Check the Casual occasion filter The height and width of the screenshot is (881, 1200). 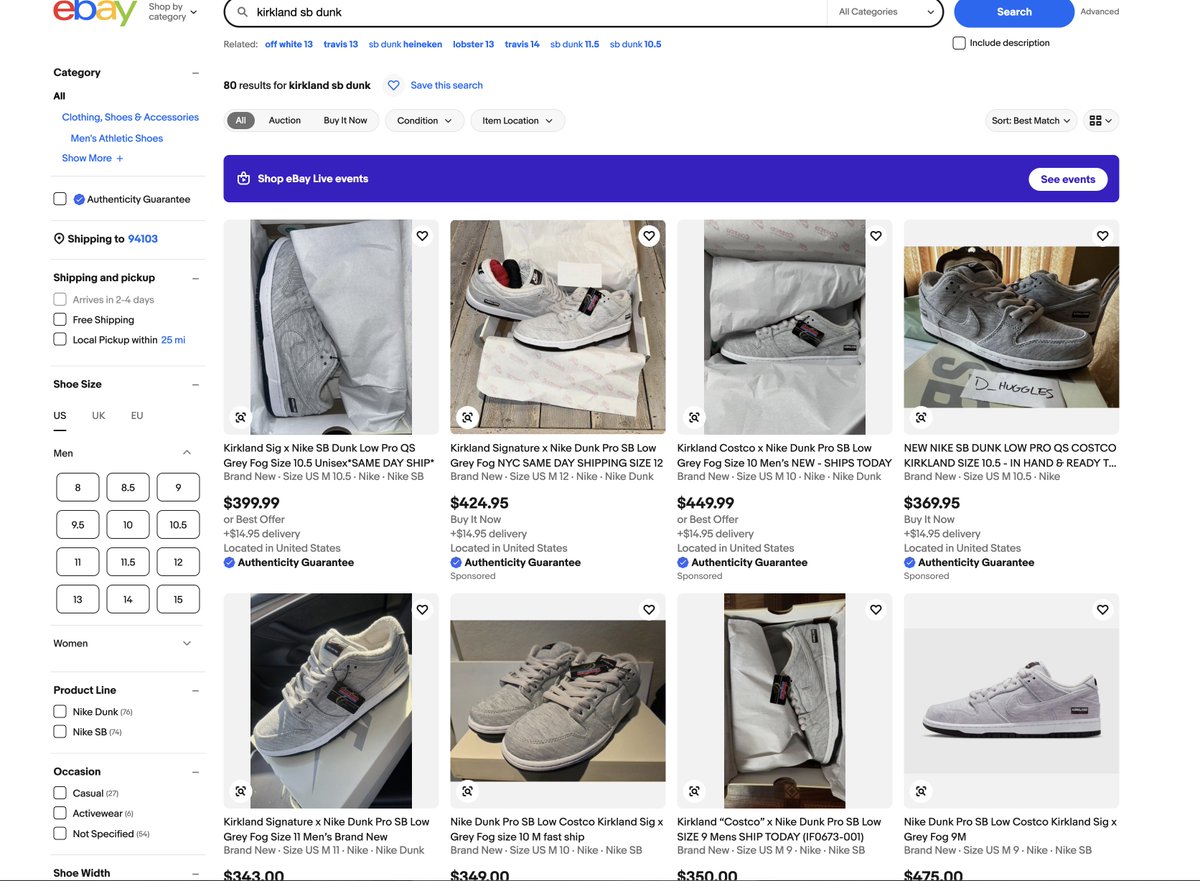pos(60,793)
